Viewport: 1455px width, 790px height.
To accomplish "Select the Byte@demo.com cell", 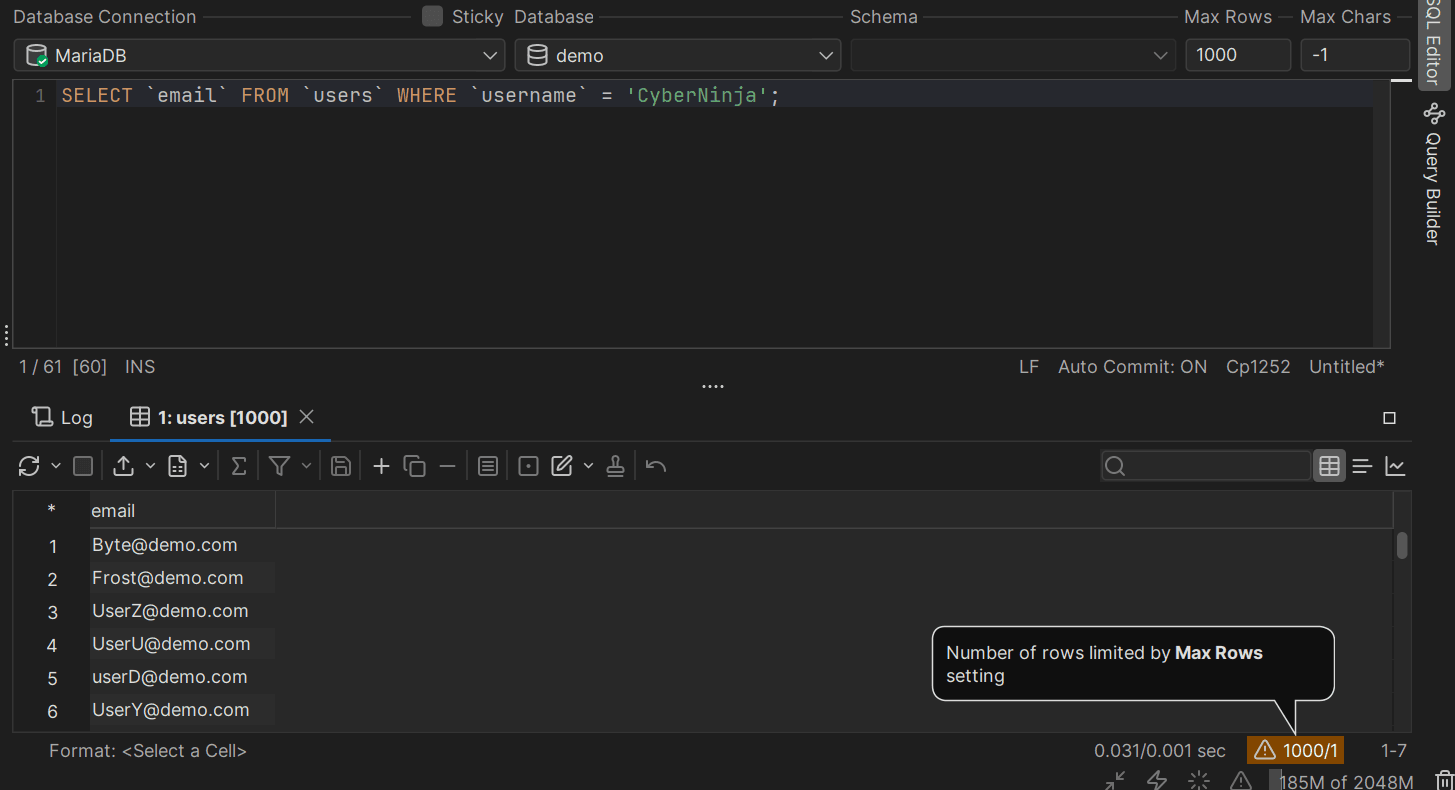I will pos(182,545).
